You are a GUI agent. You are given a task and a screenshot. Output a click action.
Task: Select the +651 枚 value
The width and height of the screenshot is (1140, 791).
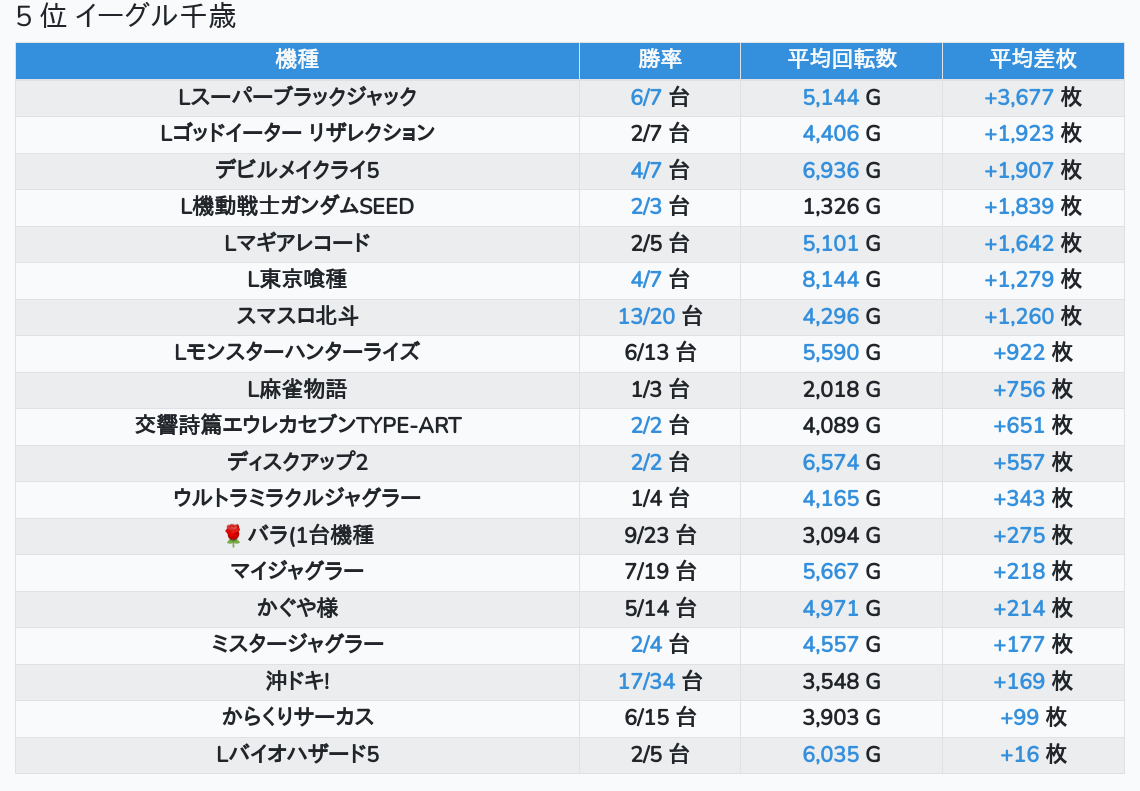(x=1032, y=425)
